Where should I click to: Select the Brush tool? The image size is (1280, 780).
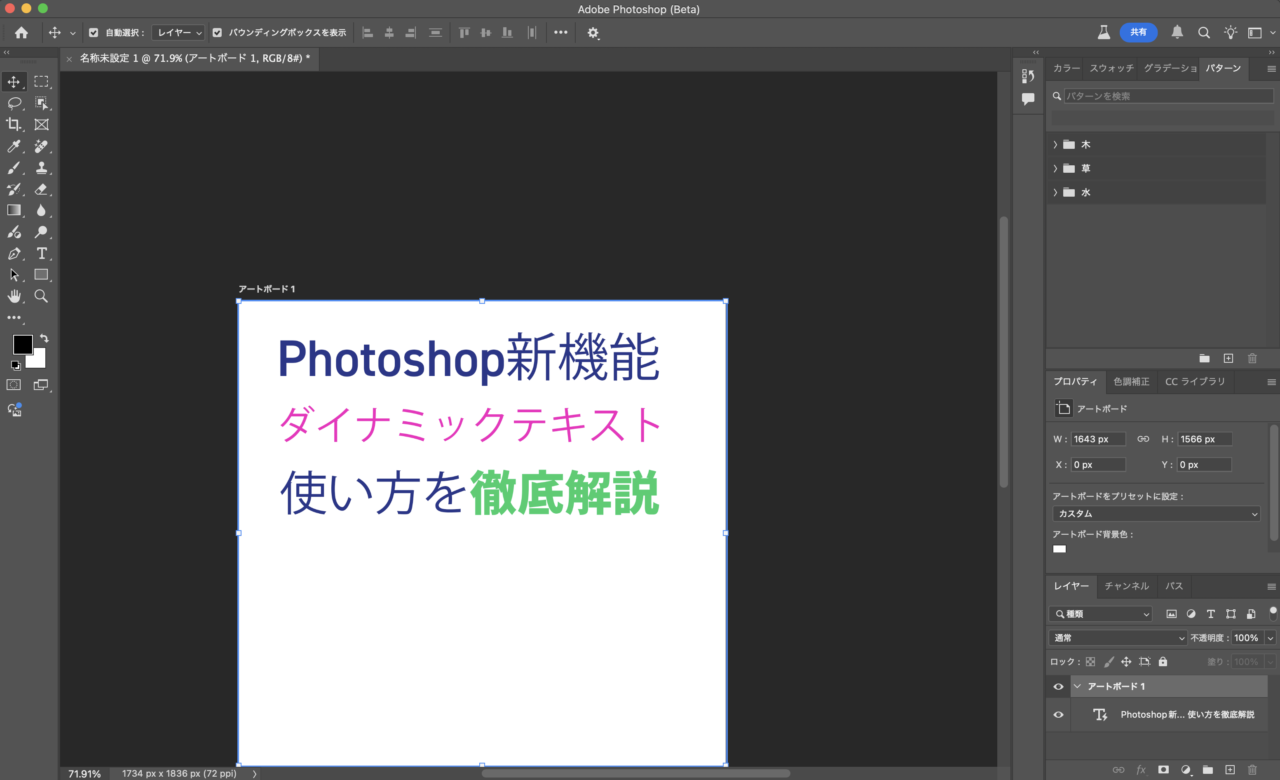point(14,168)
